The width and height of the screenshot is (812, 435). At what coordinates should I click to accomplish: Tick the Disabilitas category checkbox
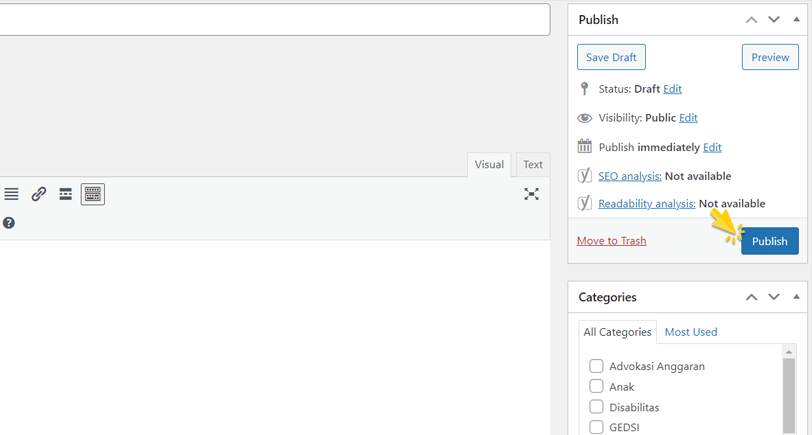click(597, 407)
